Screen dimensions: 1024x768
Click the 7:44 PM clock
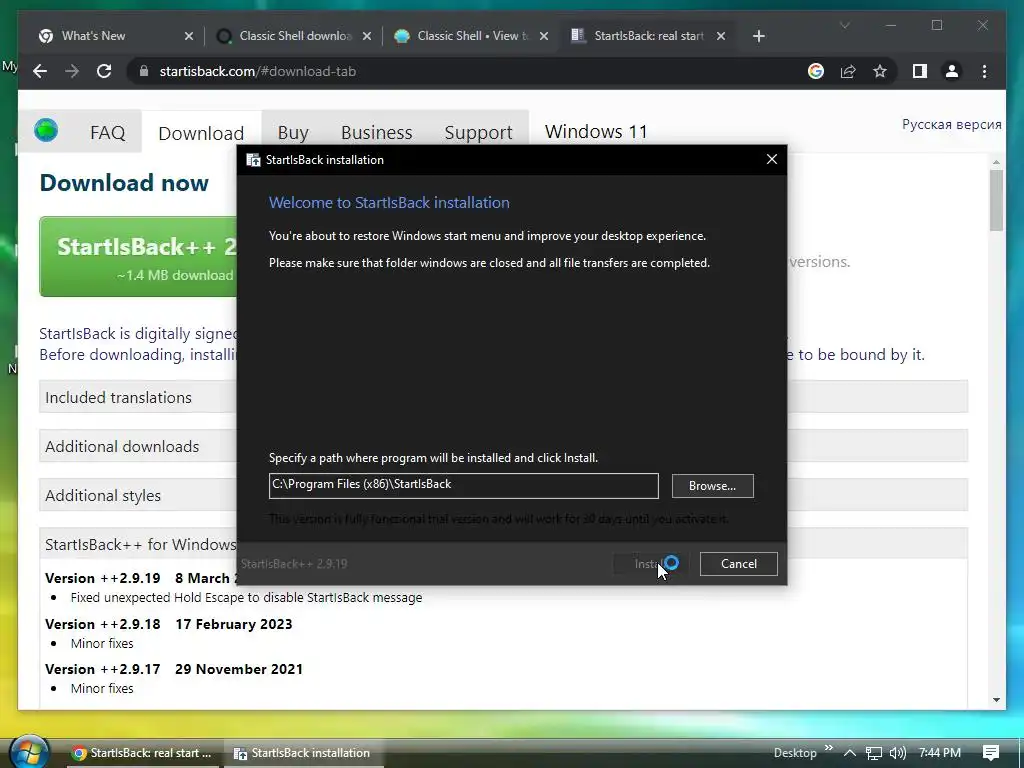[940, 753]
